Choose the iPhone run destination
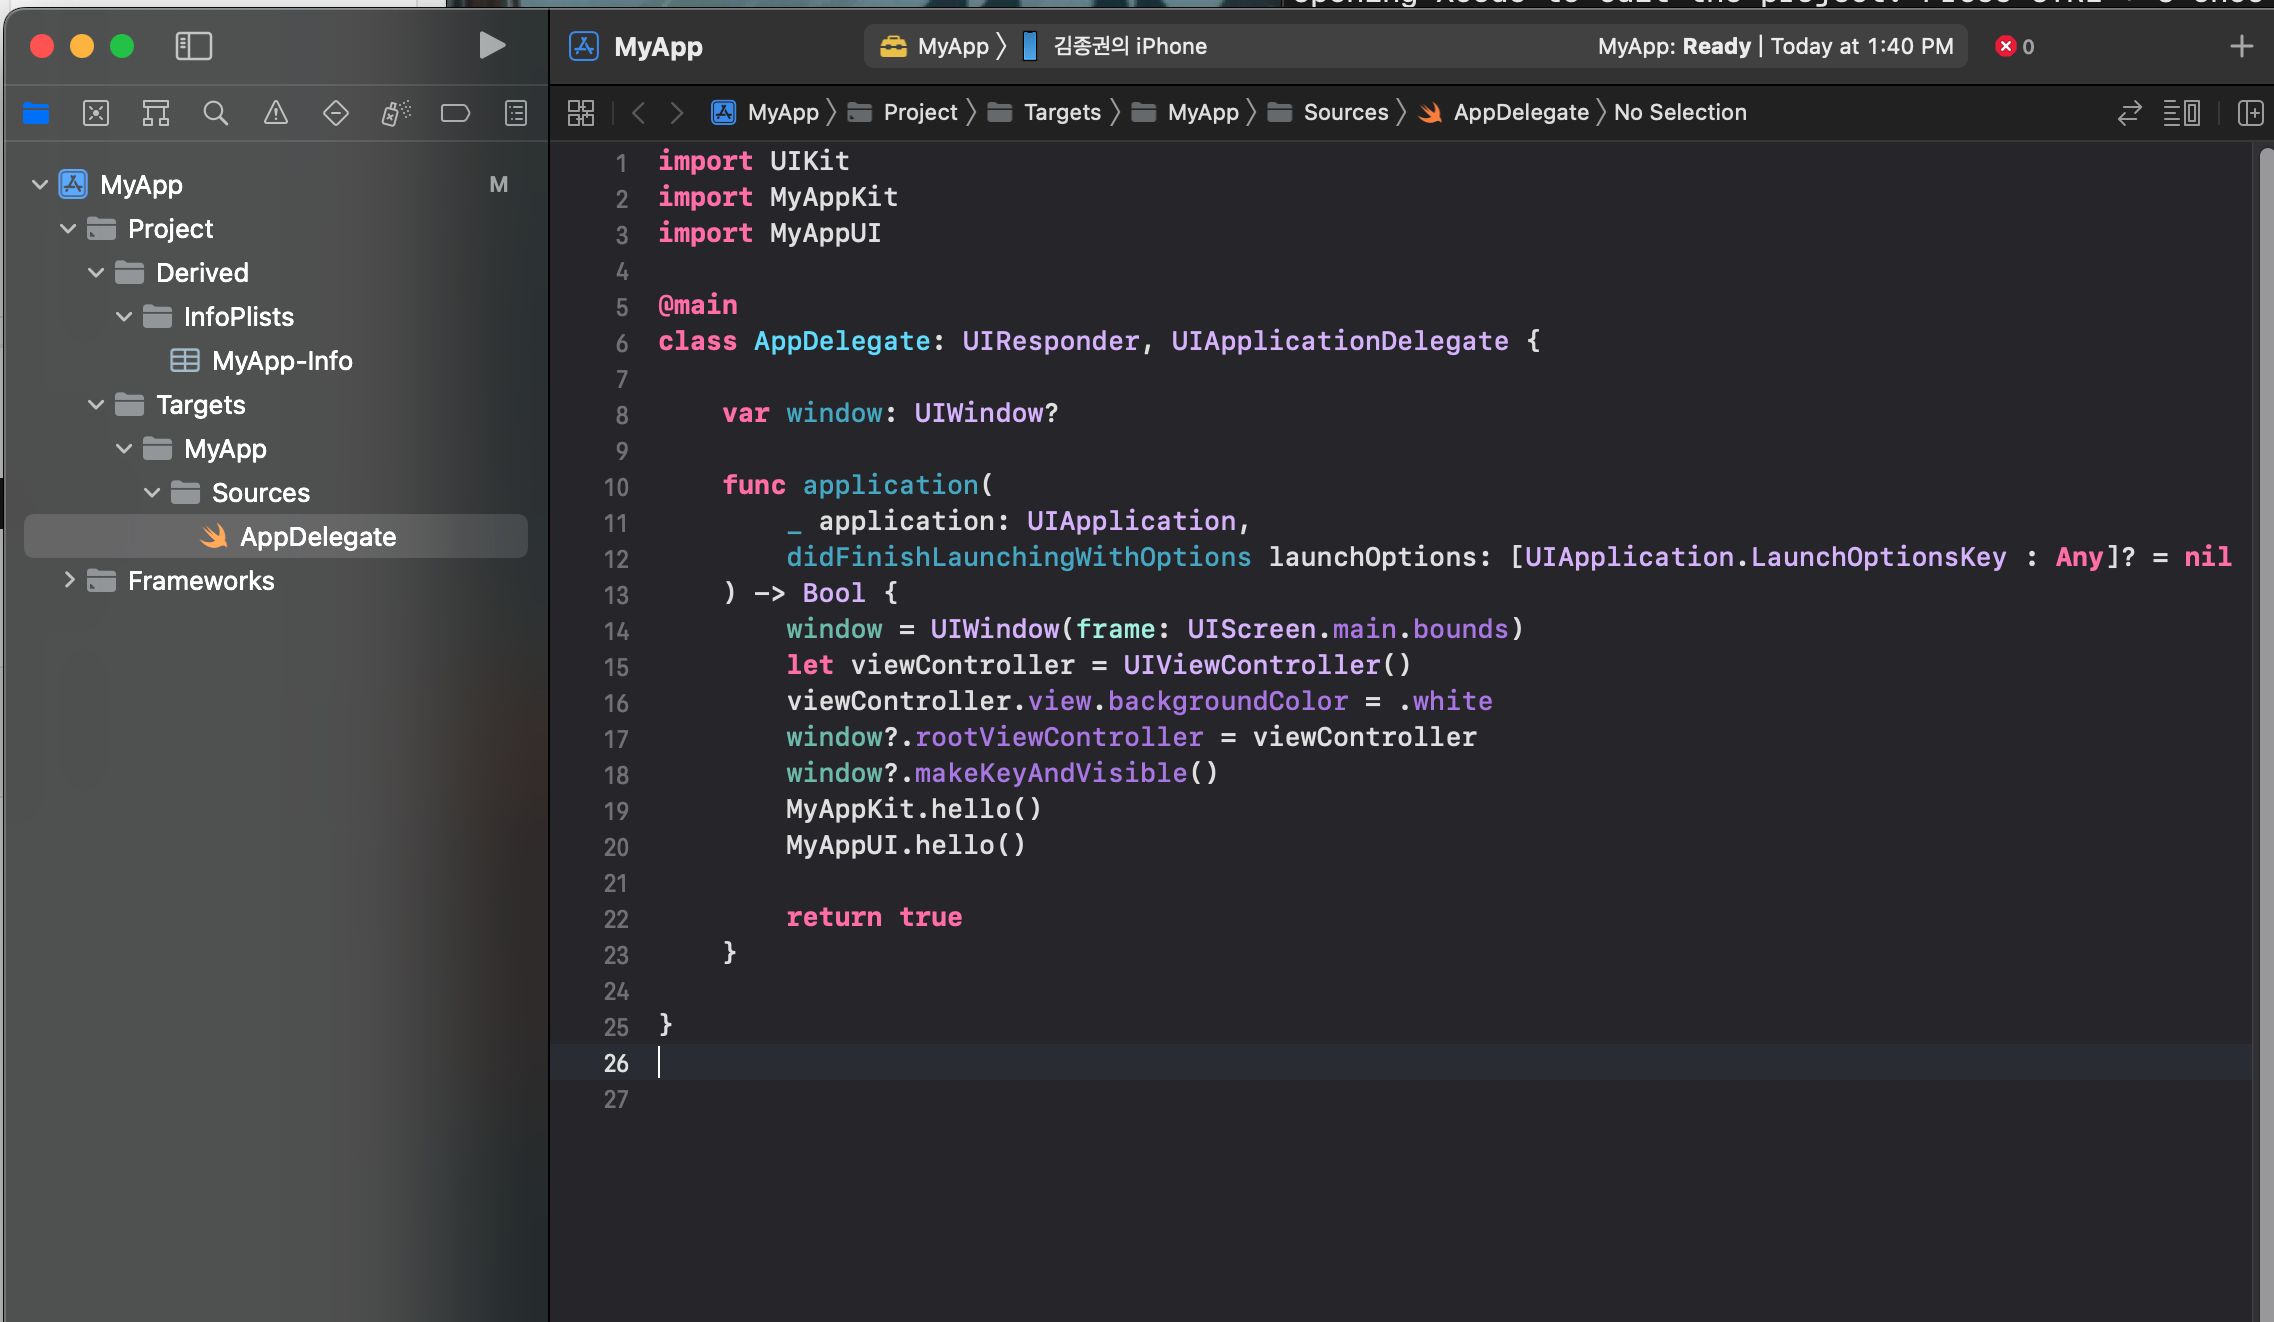2274x1322 pixels. [1129, 46]
